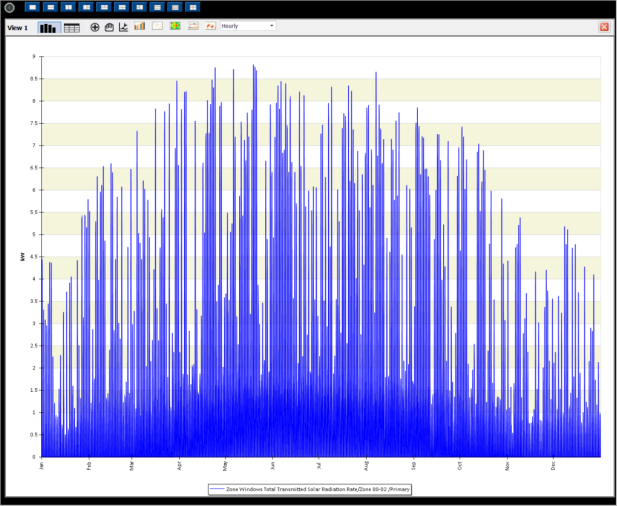Click the May label on x-axis
This screenshot has height=506, width=617.
tap(225, 466)
